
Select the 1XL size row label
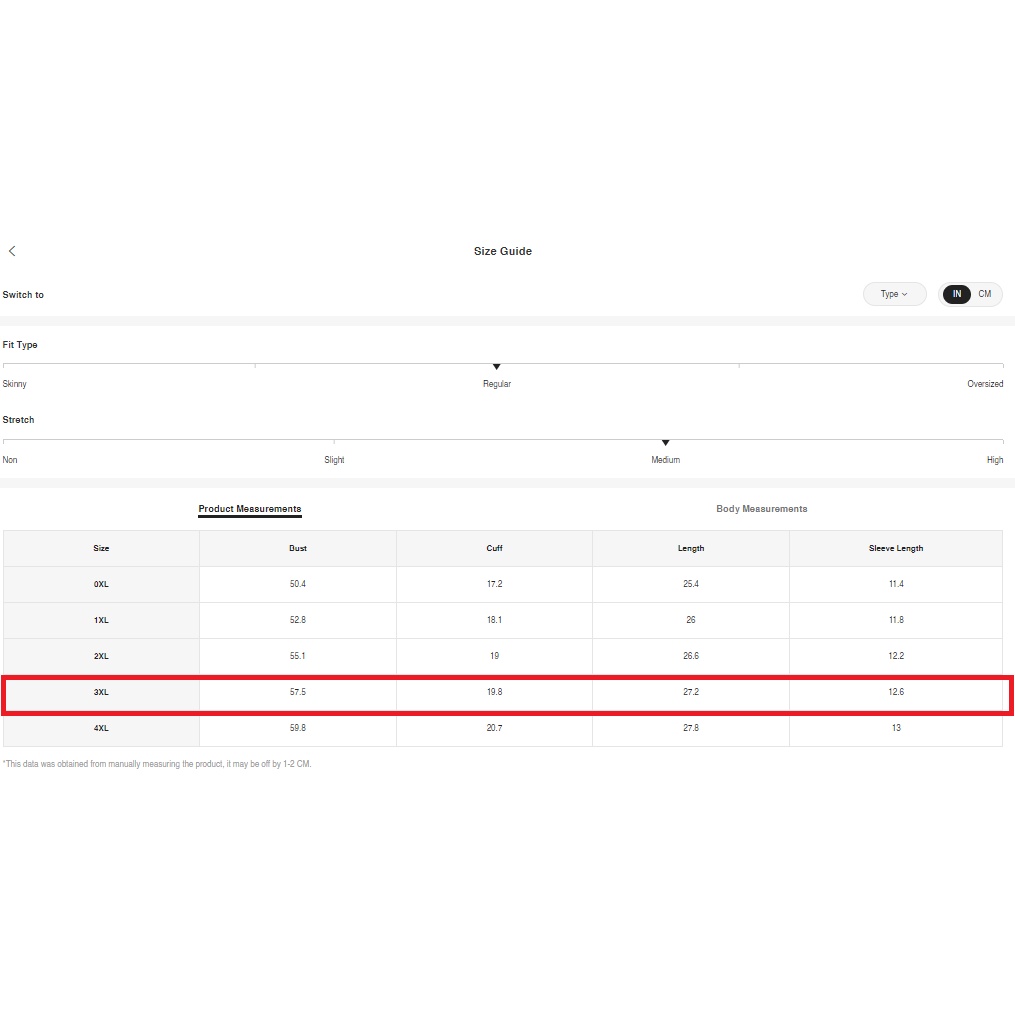(101, 620)
